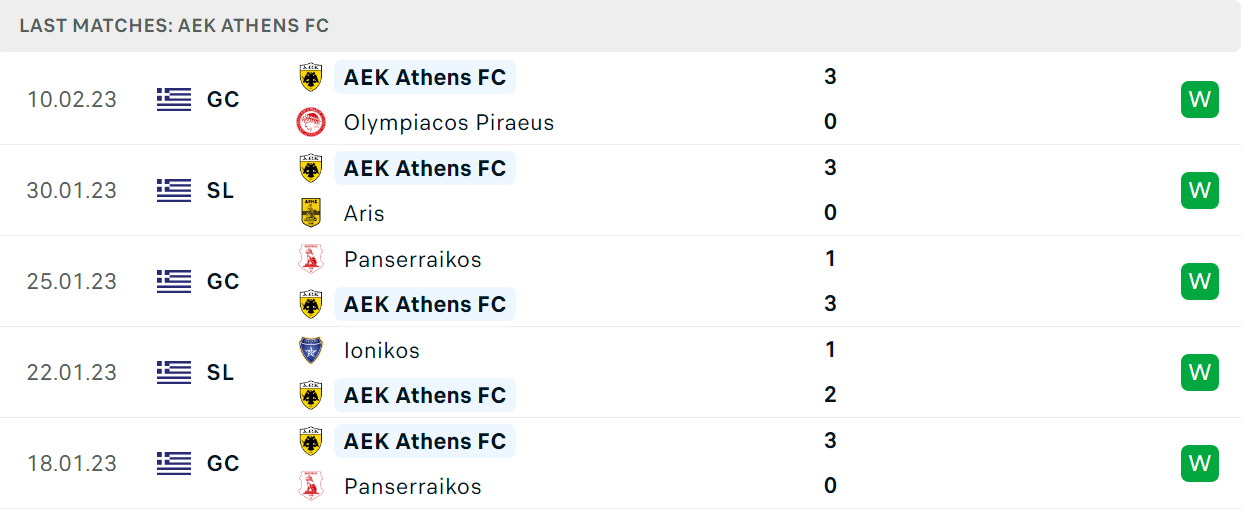Click Olympiacos Piraeus team logo

tap(311, 122)
